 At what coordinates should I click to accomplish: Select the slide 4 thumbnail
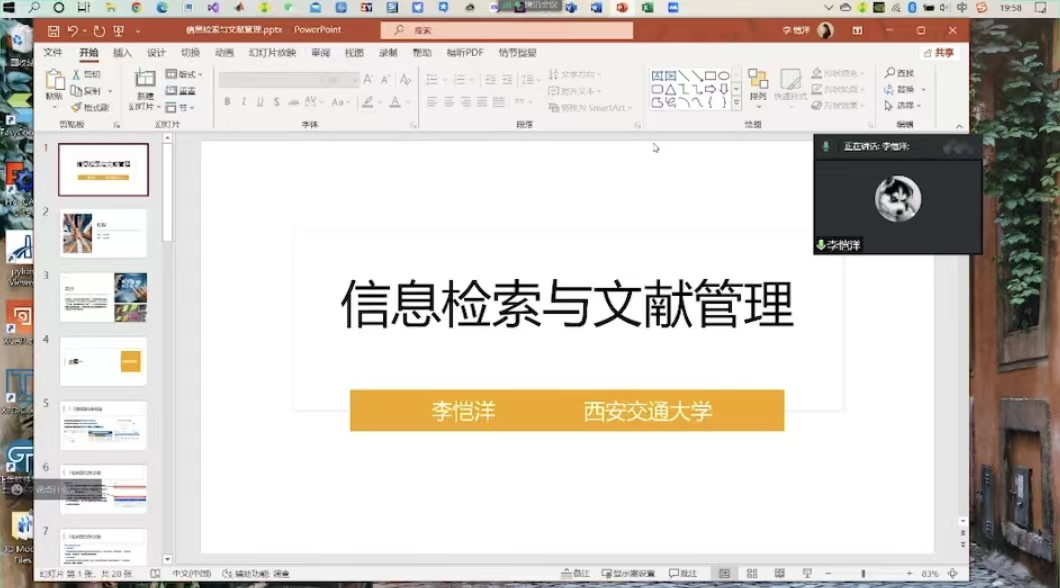103,362
